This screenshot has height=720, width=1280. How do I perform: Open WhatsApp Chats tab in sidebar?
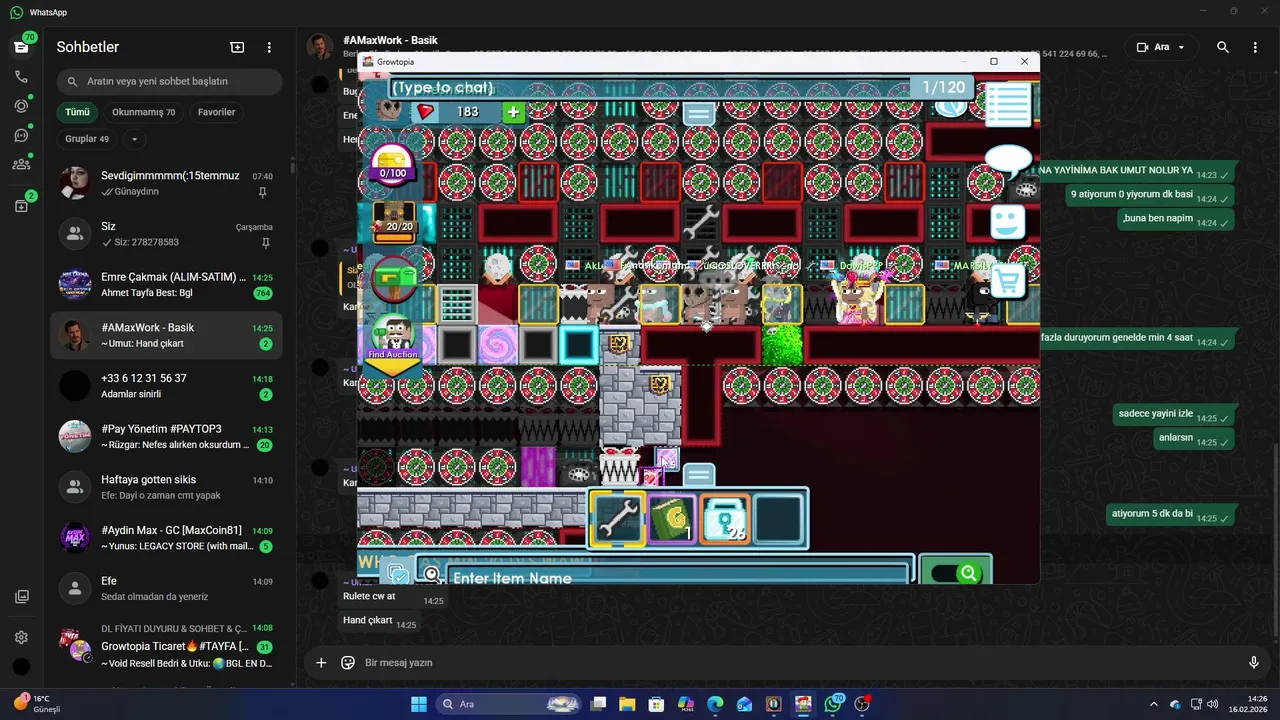[21, 47]
